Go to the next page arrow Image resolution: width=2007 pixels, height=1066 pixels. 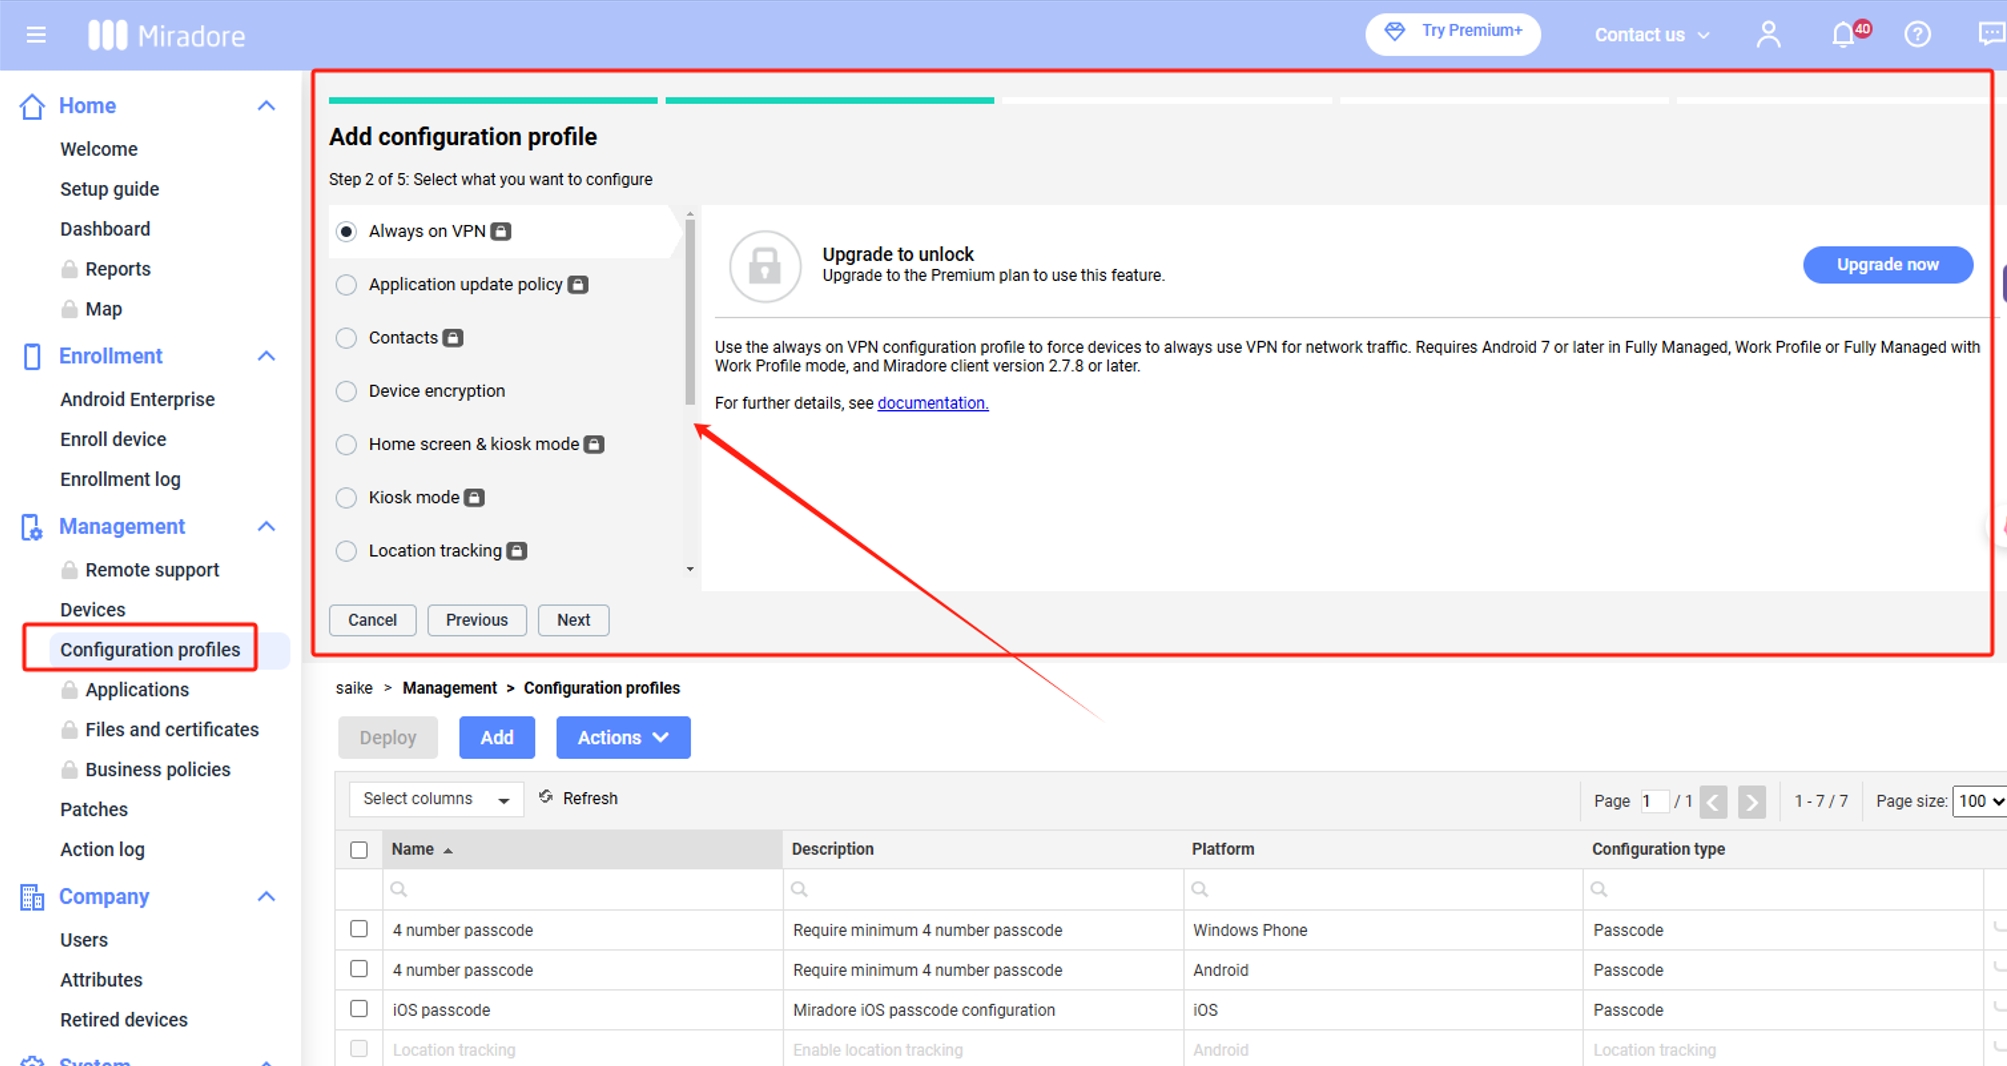(x=1751, y=802)
